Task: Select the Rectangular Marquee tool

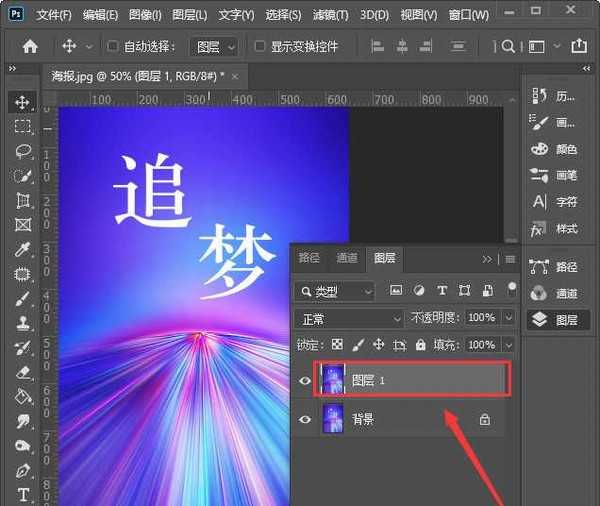Action: point(22,126)
